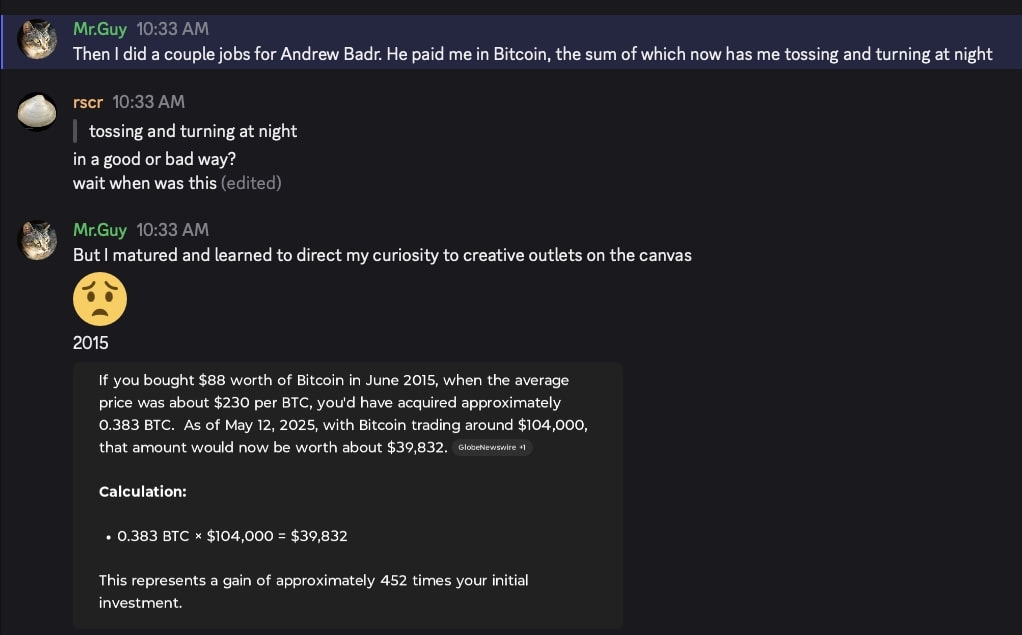Select the message about Andrew Badr jobs

(532, 54)
